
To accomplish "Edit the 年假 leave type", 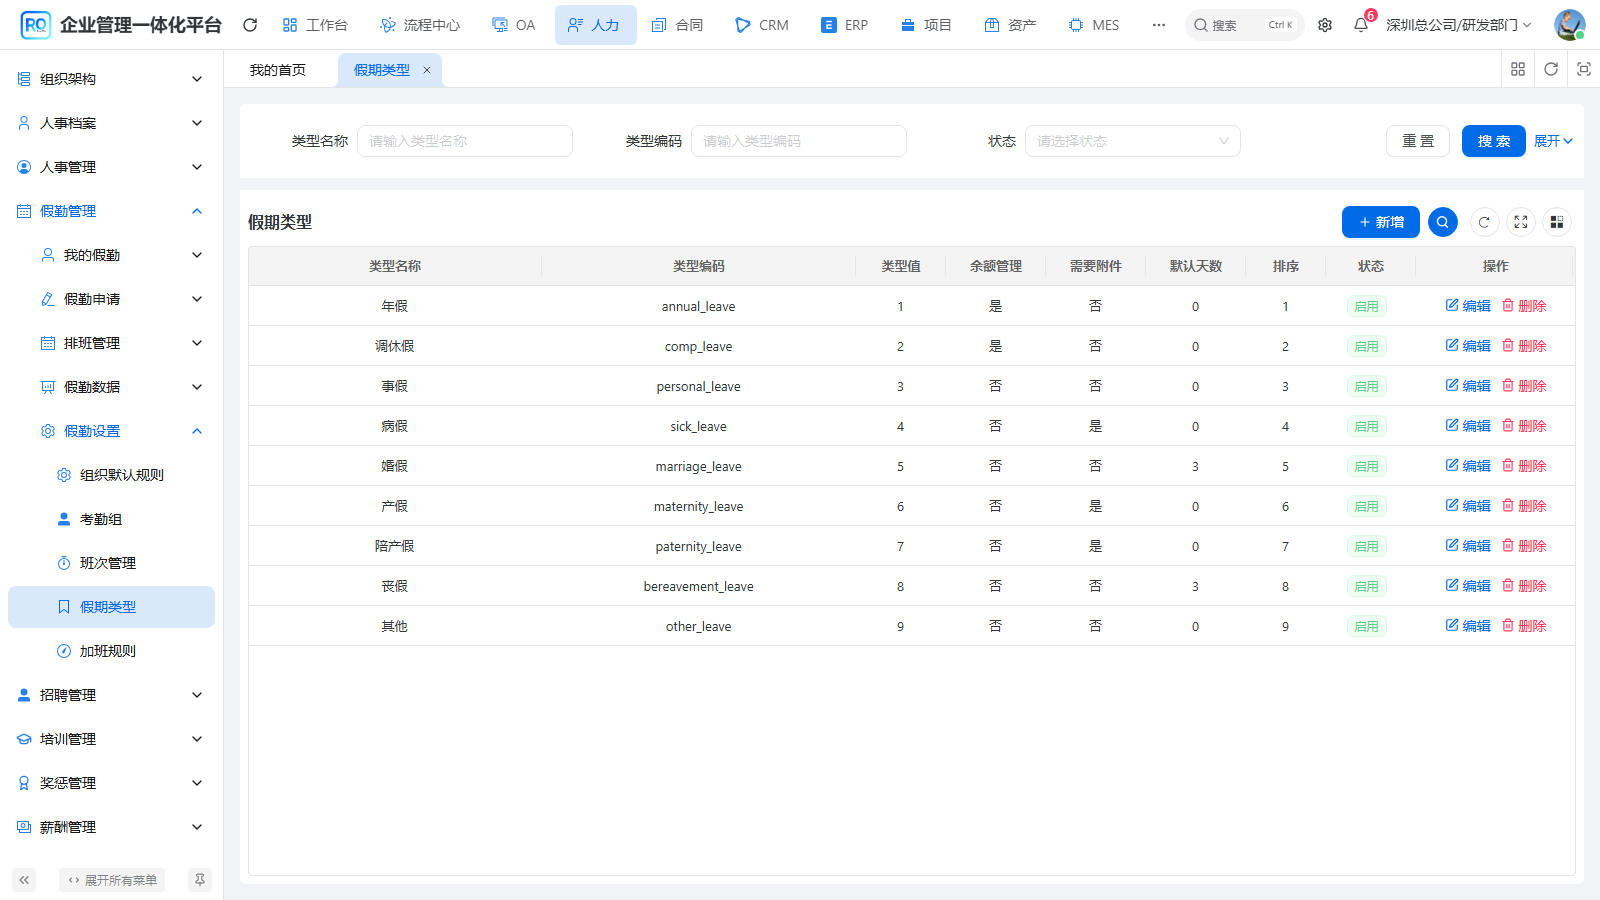I will tap(1468, 306).
